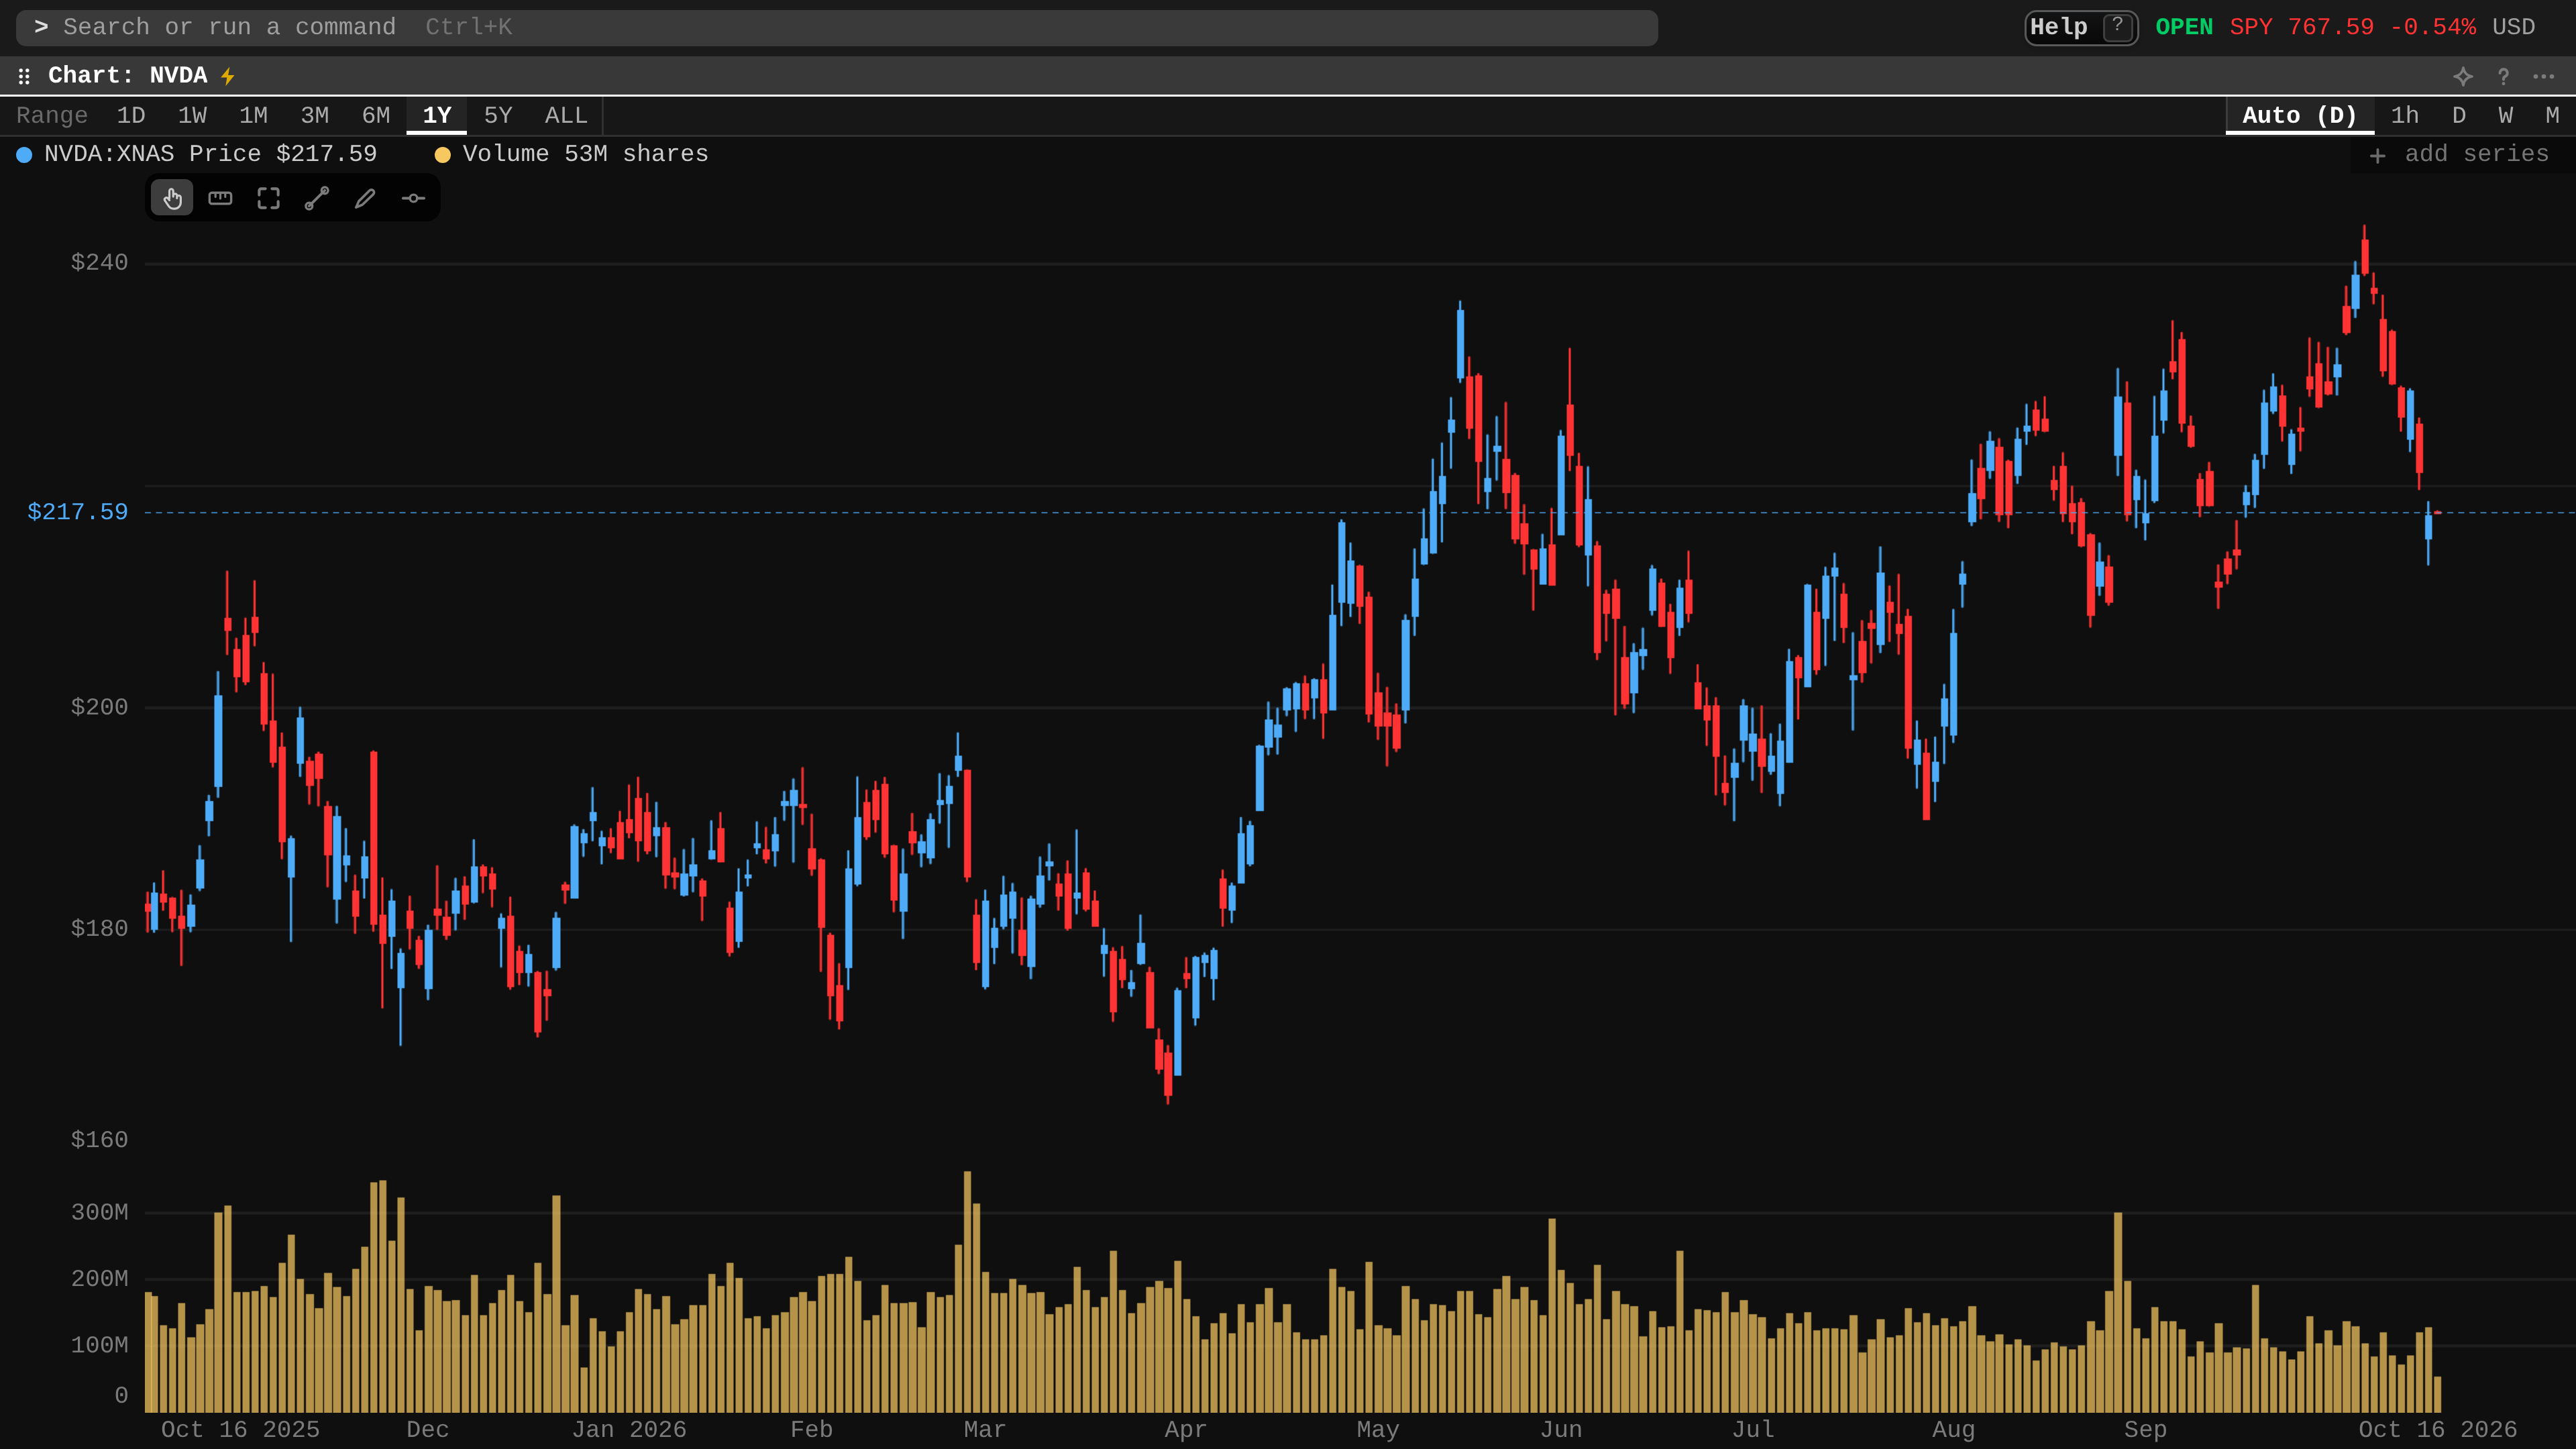The width and height of the screenshot is (2576, 1449).
Task: Set chart range to ALL
Action: 566,115
